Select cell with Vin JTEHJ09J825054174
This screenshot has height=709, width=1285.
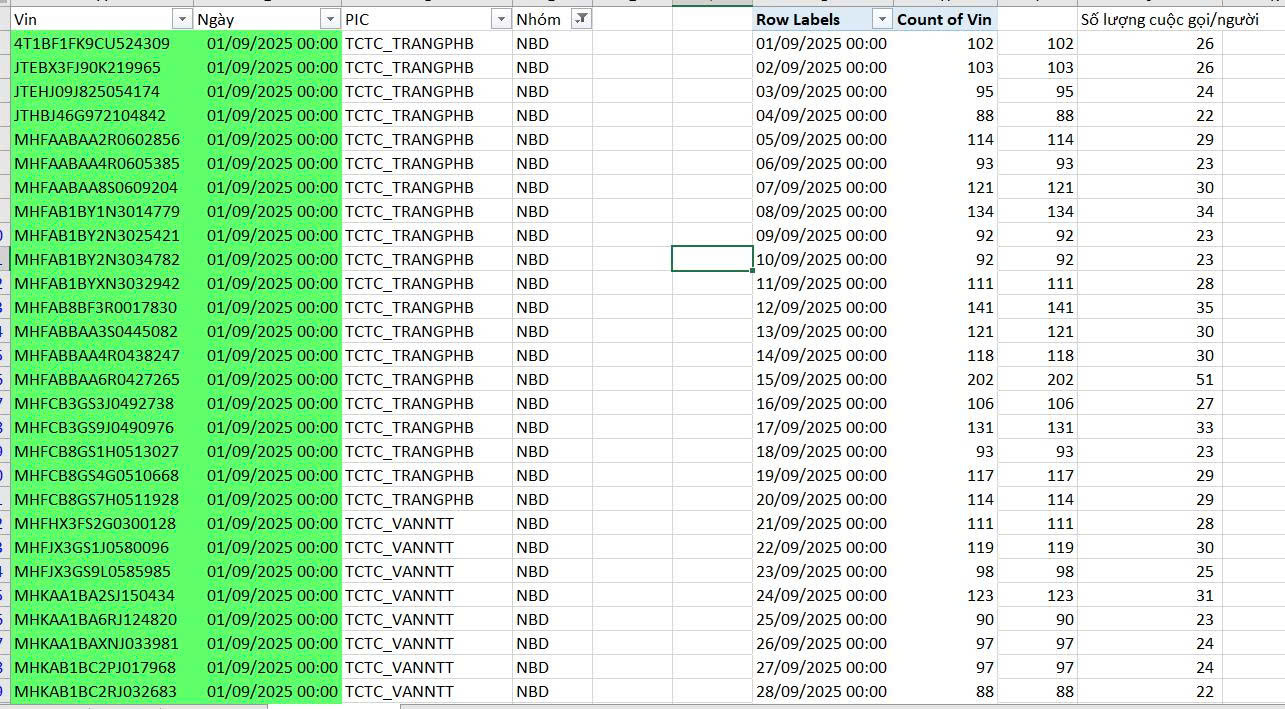[101, 91]
